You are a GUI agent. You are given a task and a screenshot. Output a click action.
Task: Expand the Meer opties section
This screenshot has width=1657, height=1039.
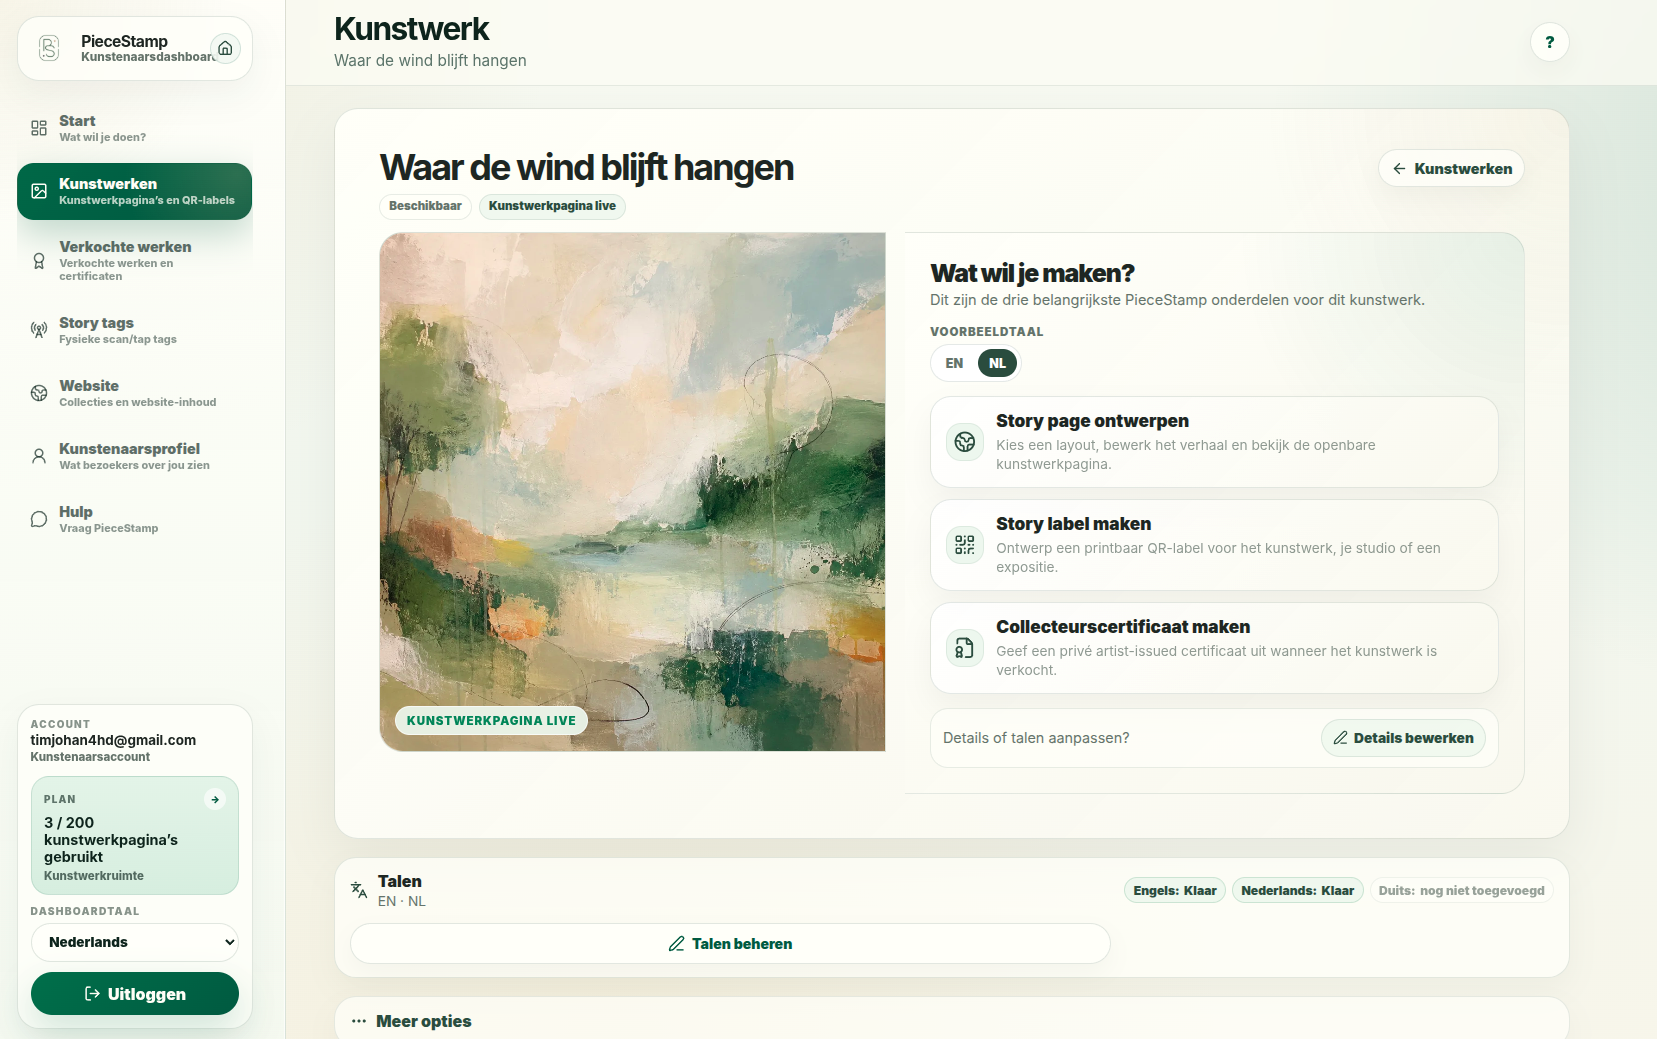pos(952,1021)
